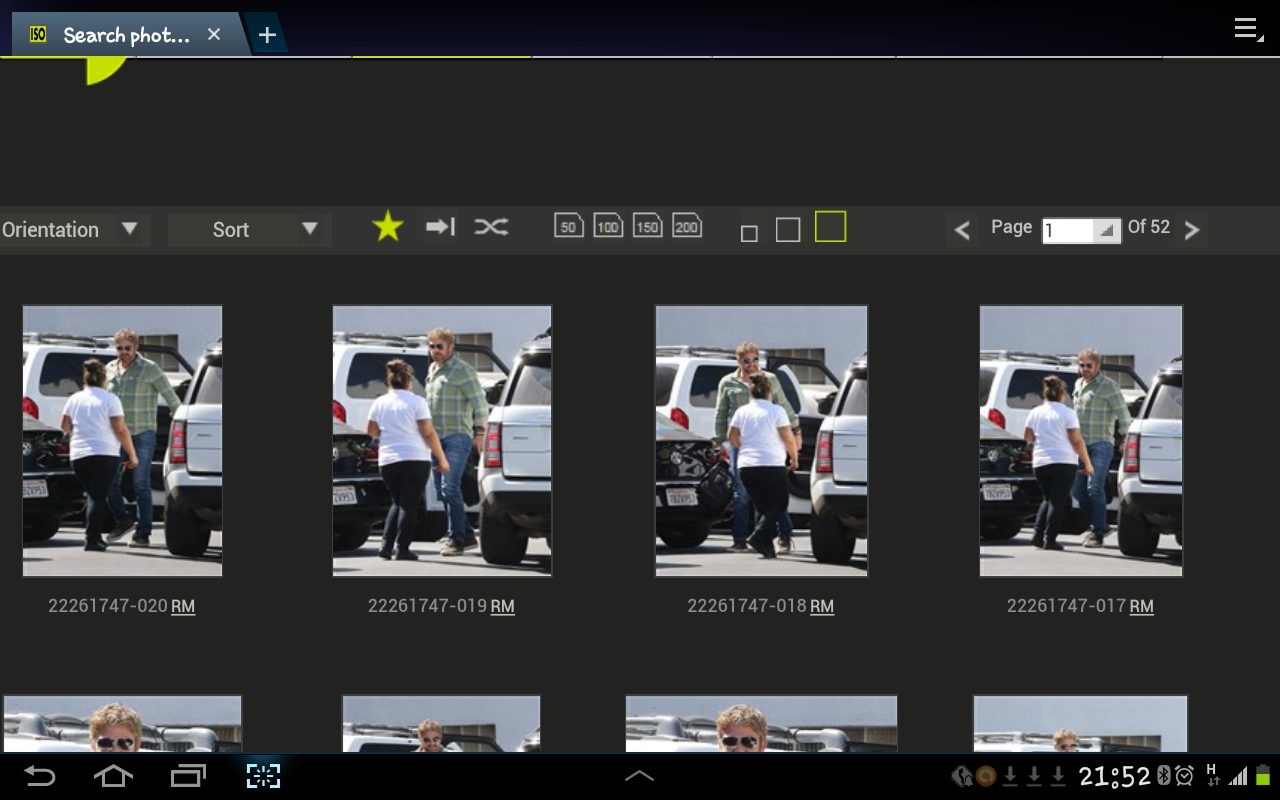Open a new browser tab
This screenshot has height=800, width=1280.
pos(266,35)
